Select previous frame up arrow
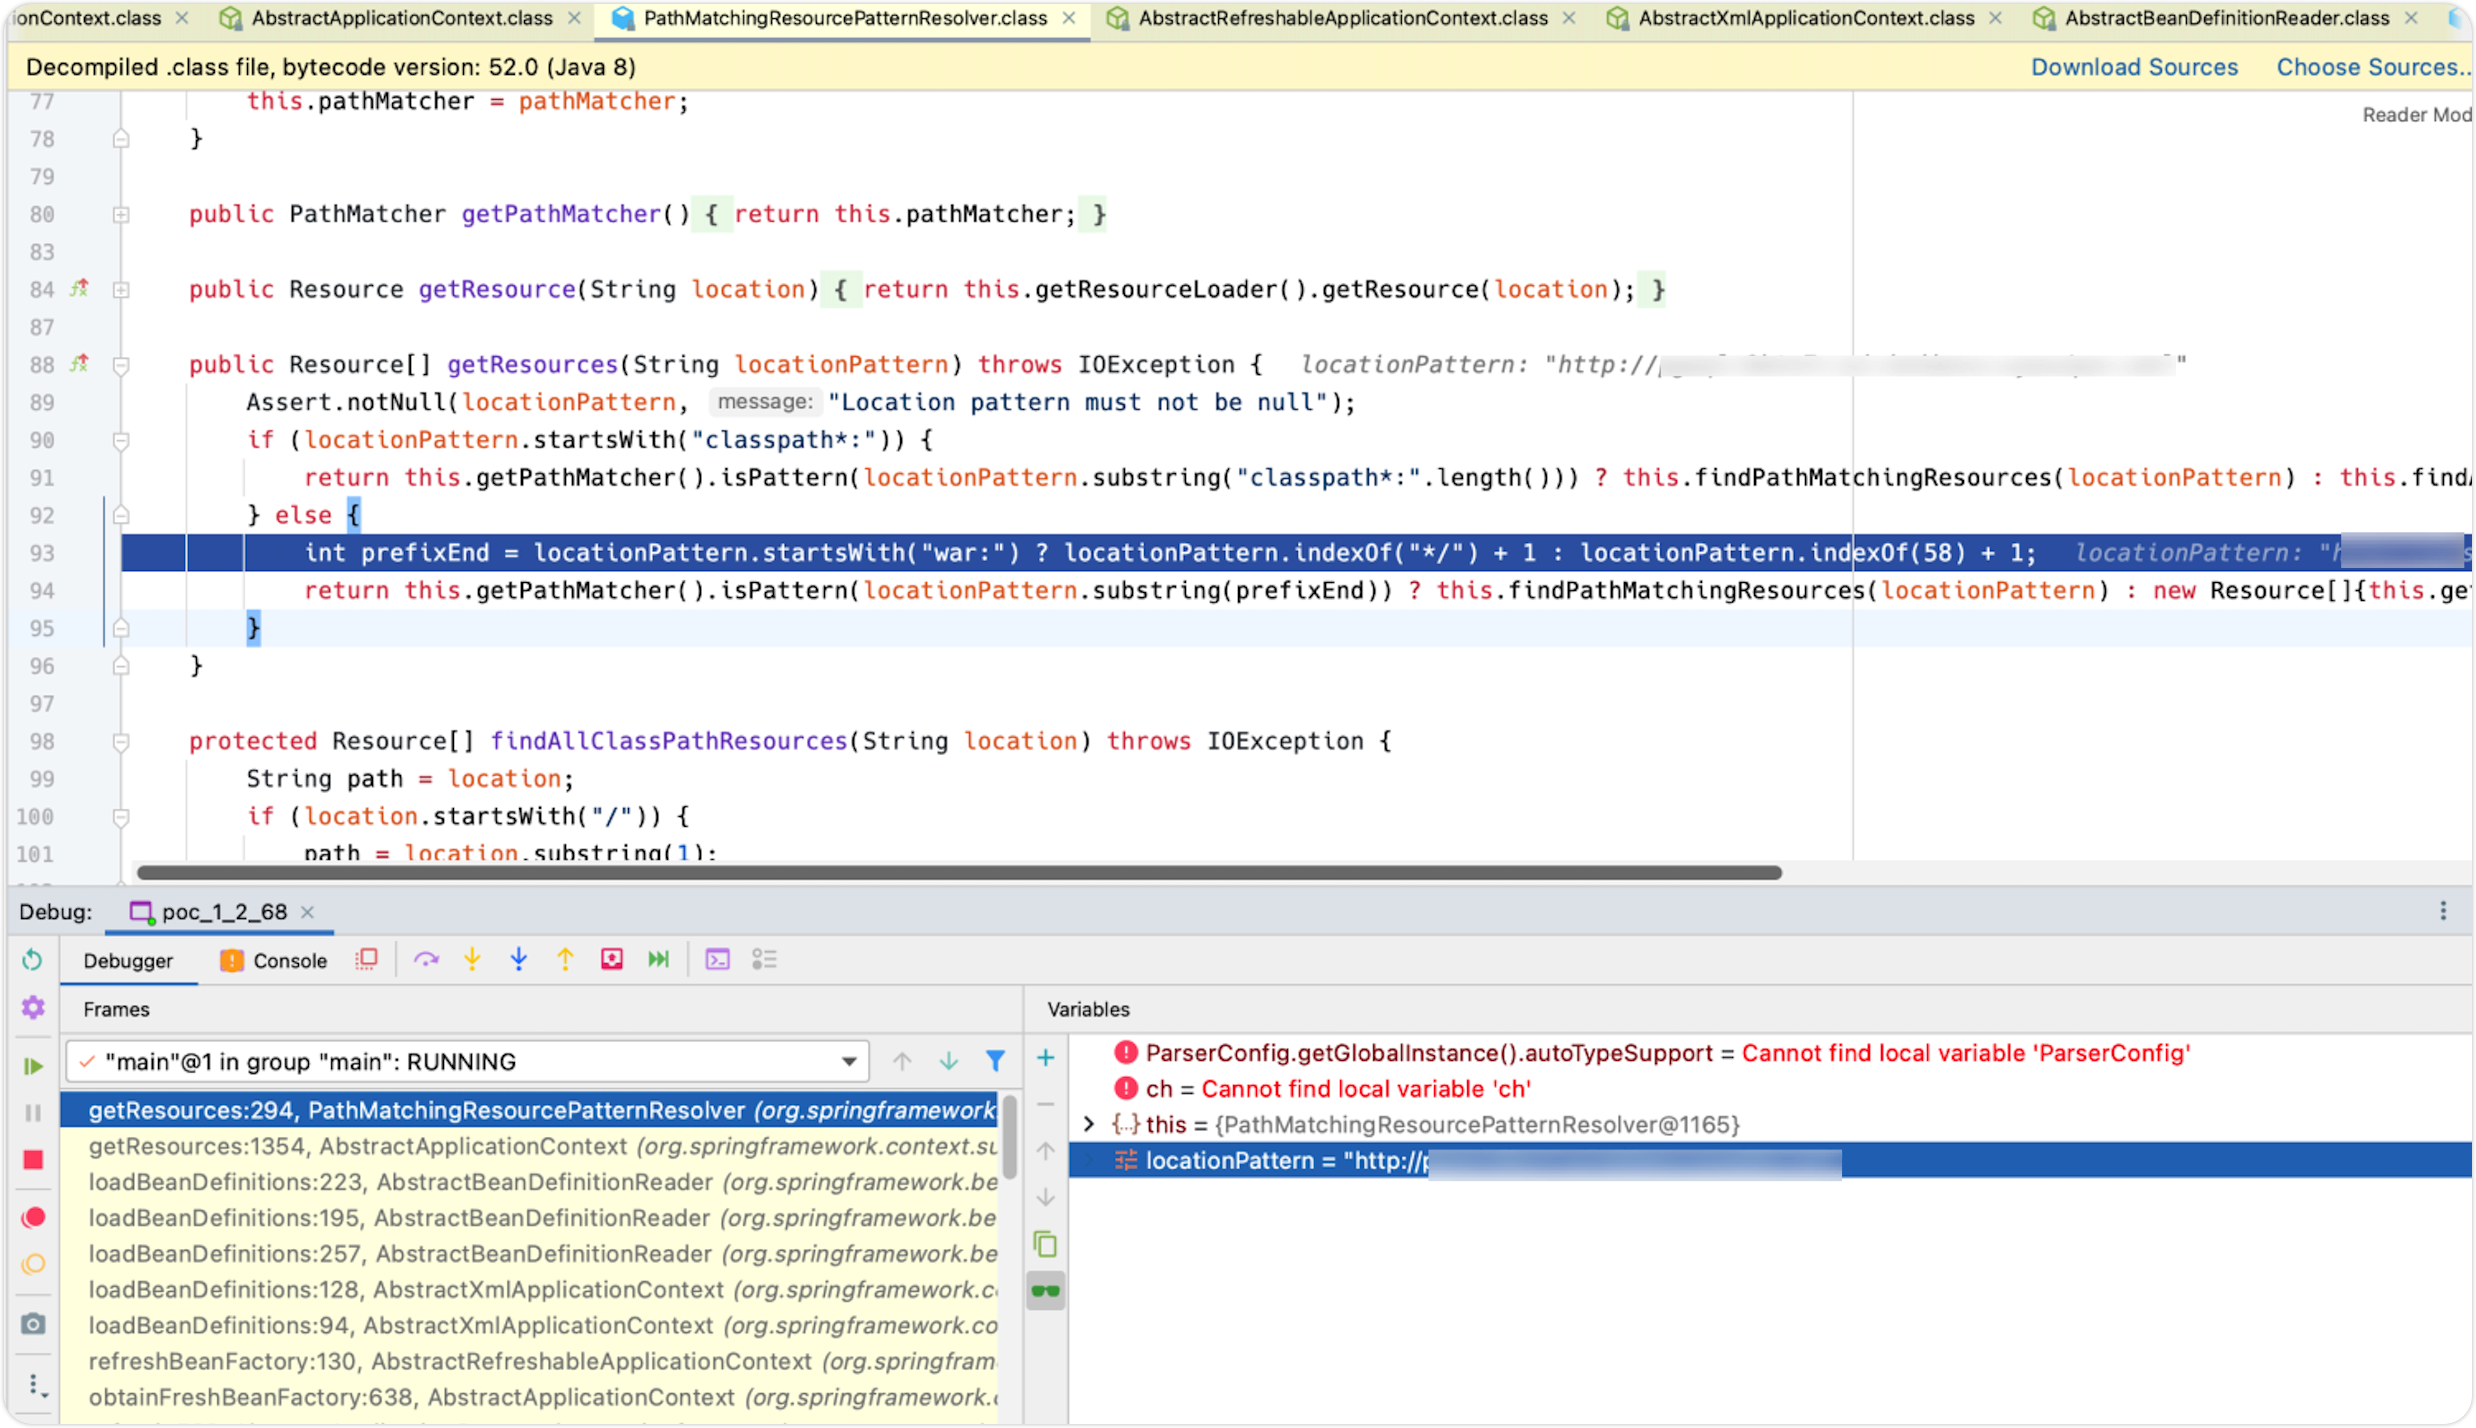This screenshot has height=1428, width=2476. pyautogui.click(x=902, y=1061)
